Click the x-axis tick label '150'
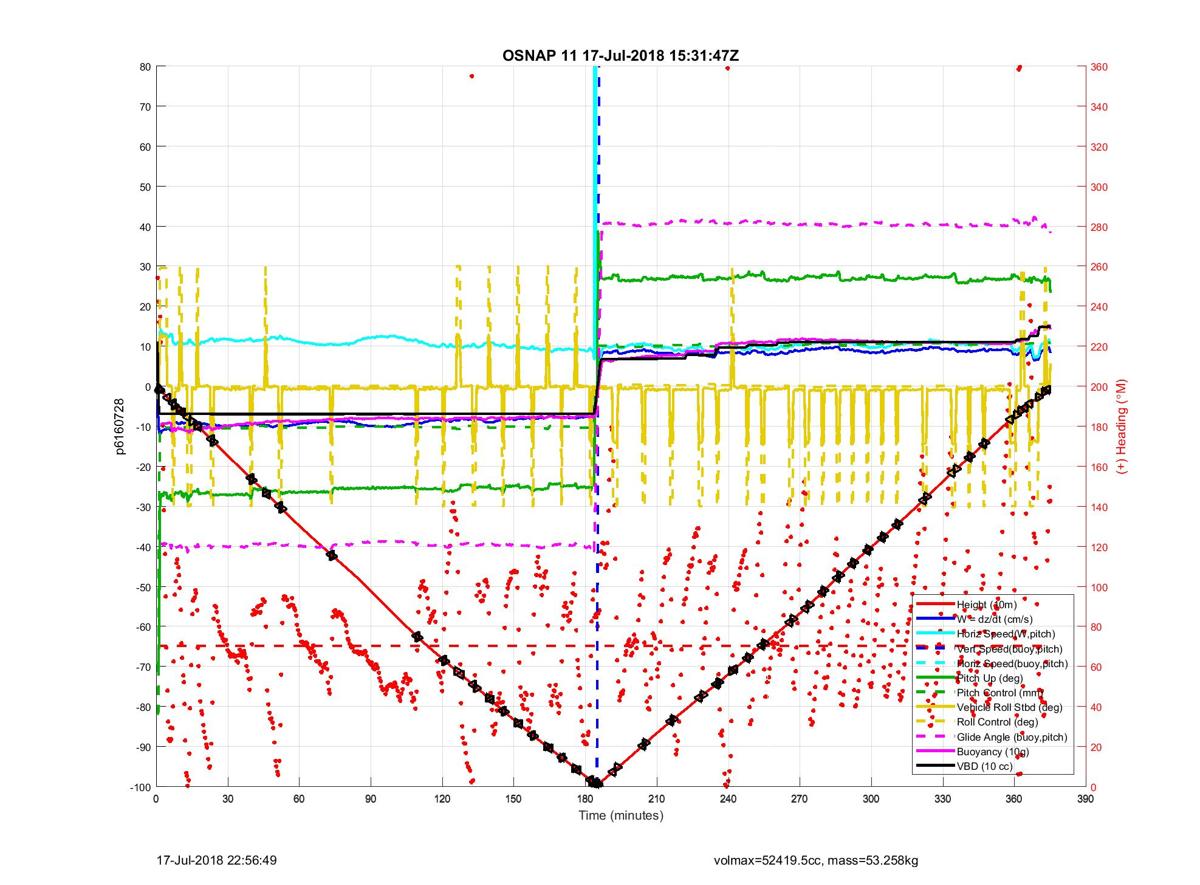The width and height of the screenshot is (1200, 885). click(x=514, y=799)
